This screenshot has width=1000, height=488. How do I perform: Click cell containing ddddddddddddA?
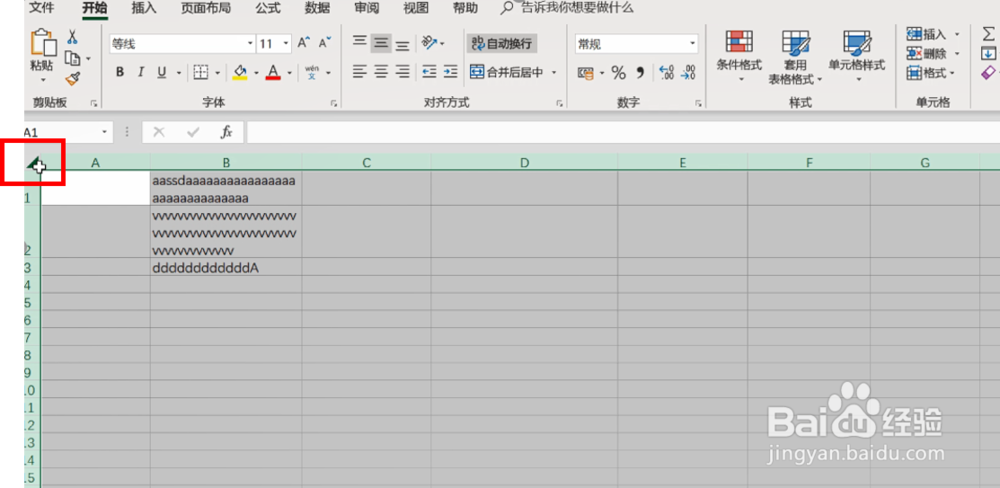point(226,268)
